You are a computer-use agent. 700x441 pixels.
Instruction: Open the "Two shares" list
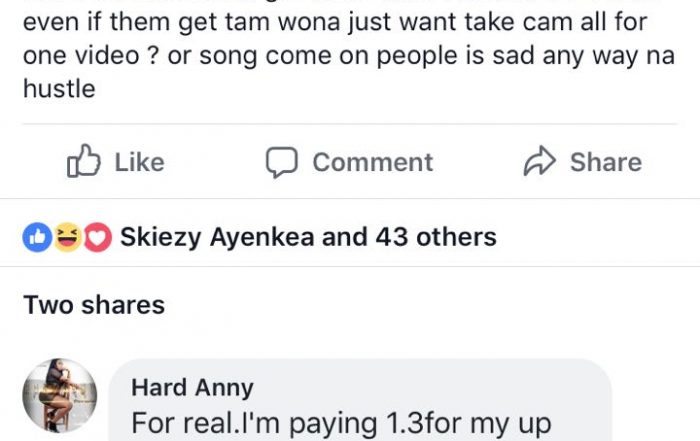click(x=94, y=304)
